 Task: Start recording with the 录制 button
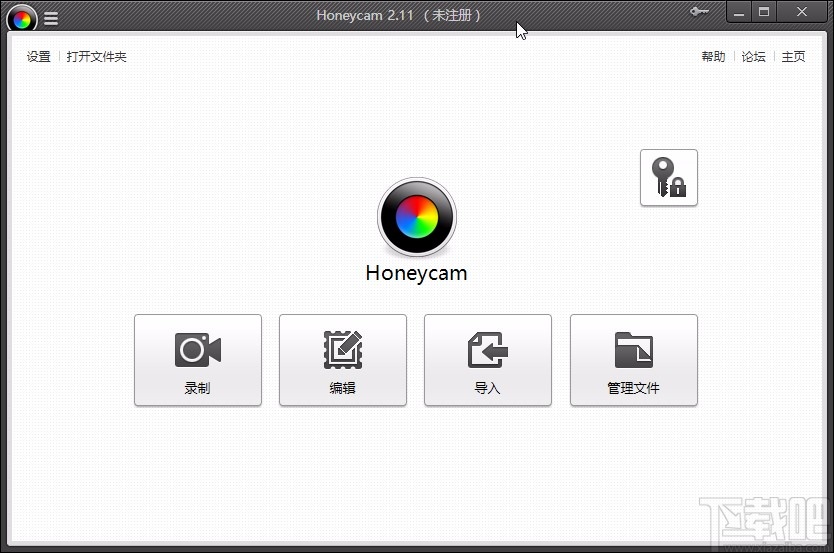coord(198,360)
